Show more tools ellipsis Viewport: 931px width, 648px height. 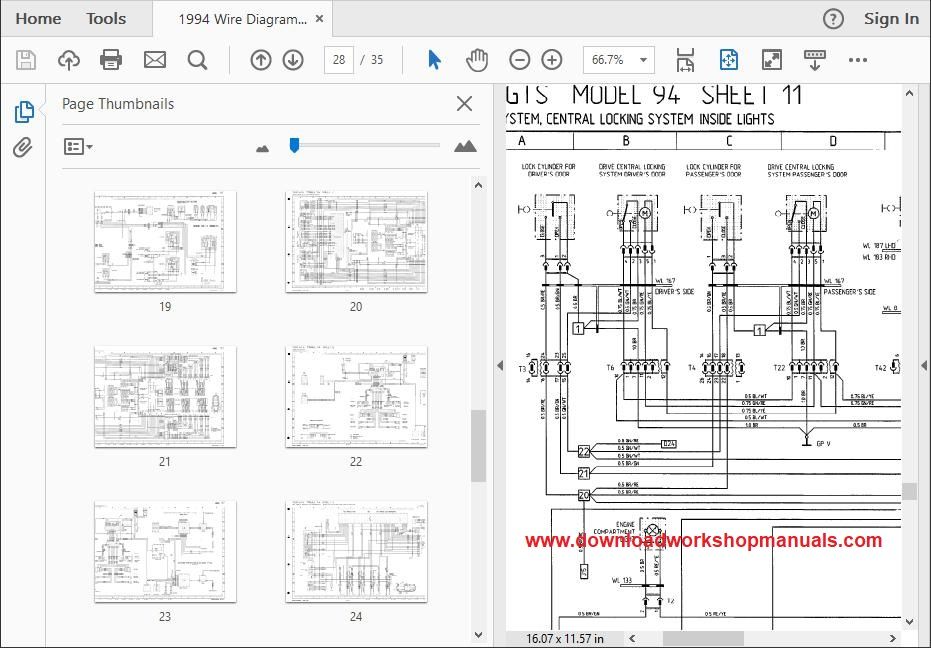[858, 60]
